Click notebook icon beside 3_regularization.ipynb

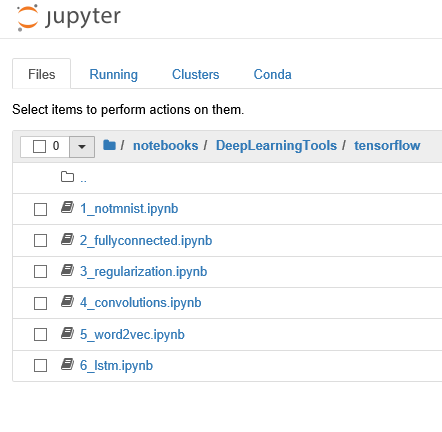(x=67, y=270)
